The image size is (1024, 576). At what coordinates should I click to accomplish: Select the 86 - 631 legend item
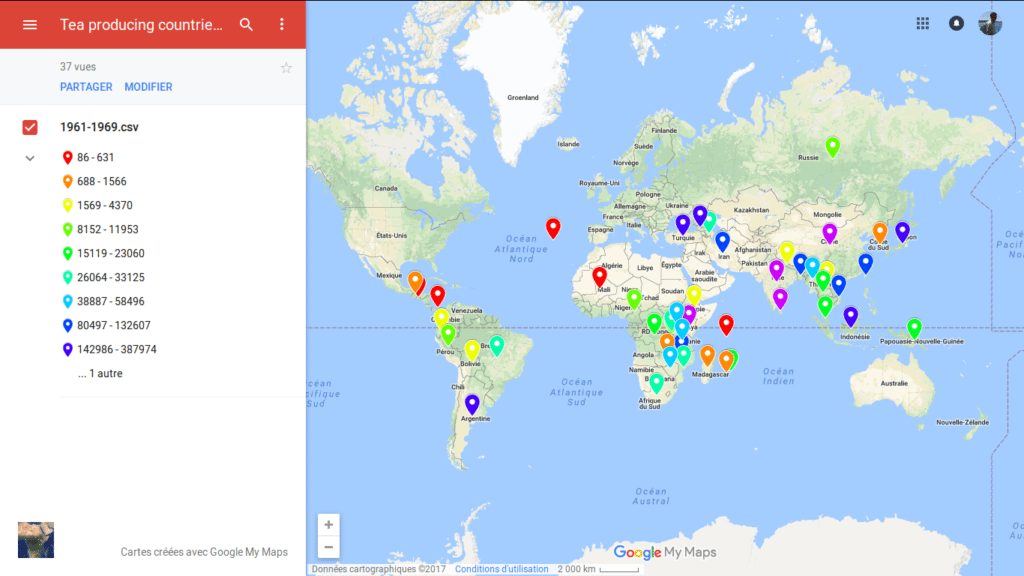point(88,157)
